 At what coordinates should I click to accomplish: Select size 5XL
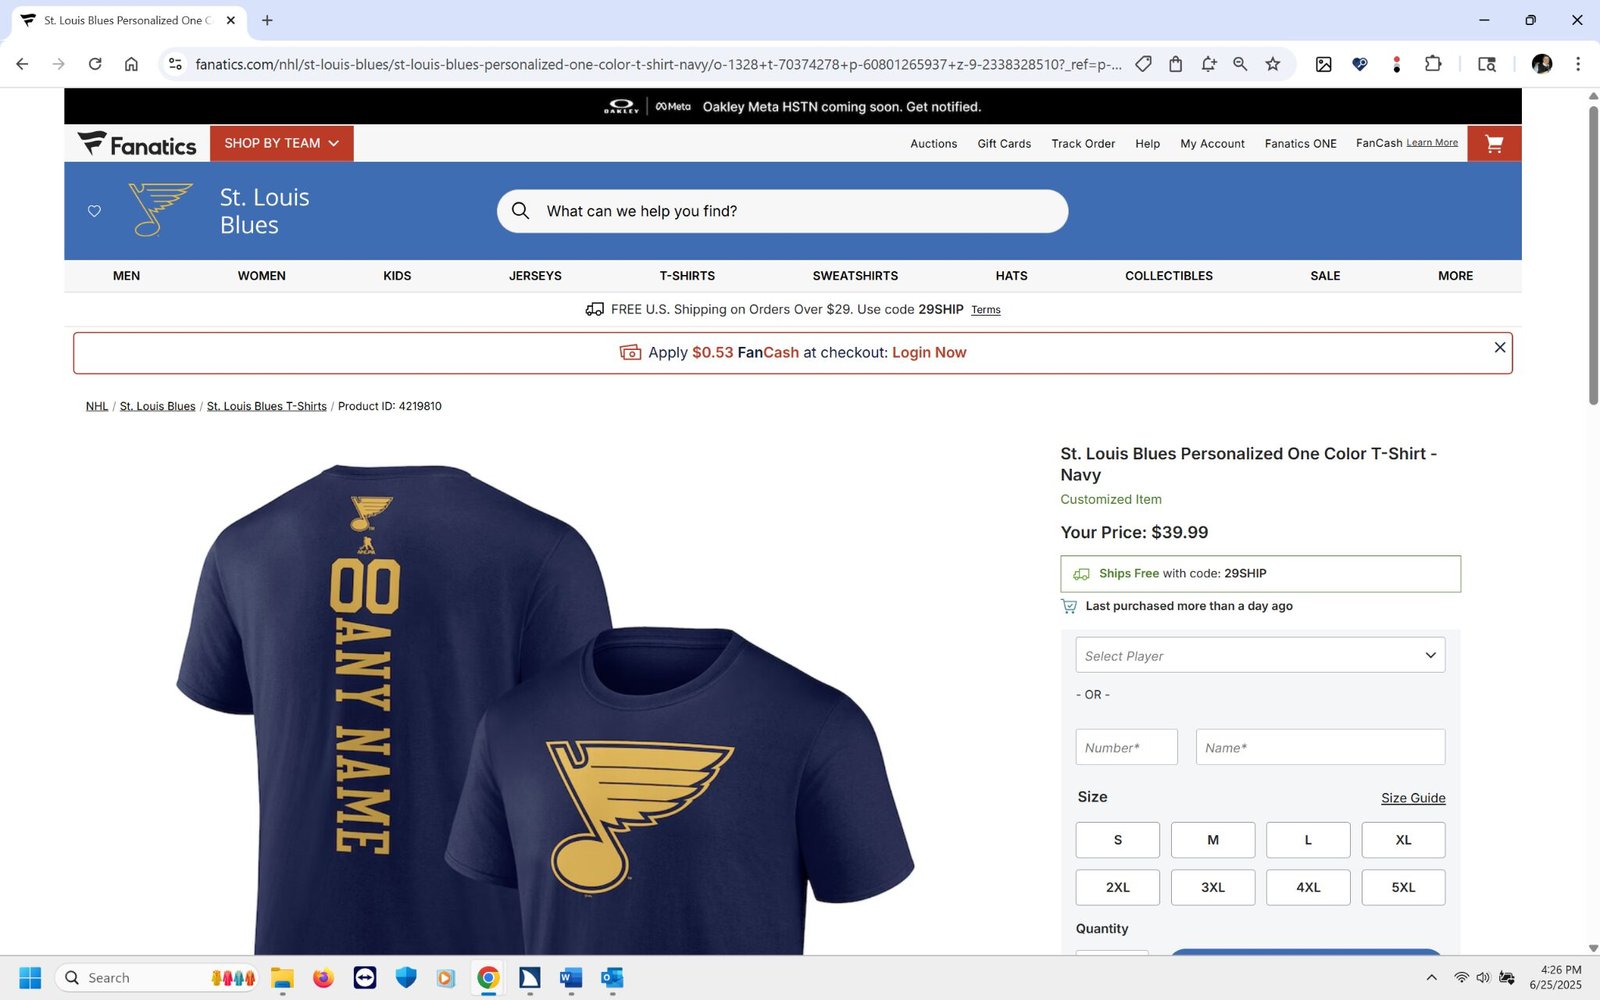tap(1403, 887)
